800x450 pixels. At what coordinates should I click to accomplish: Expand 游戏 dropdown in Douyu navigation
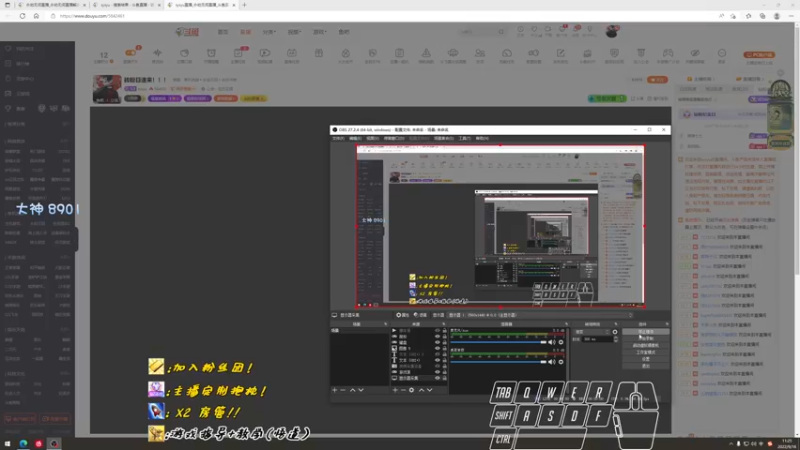[319, 32]
